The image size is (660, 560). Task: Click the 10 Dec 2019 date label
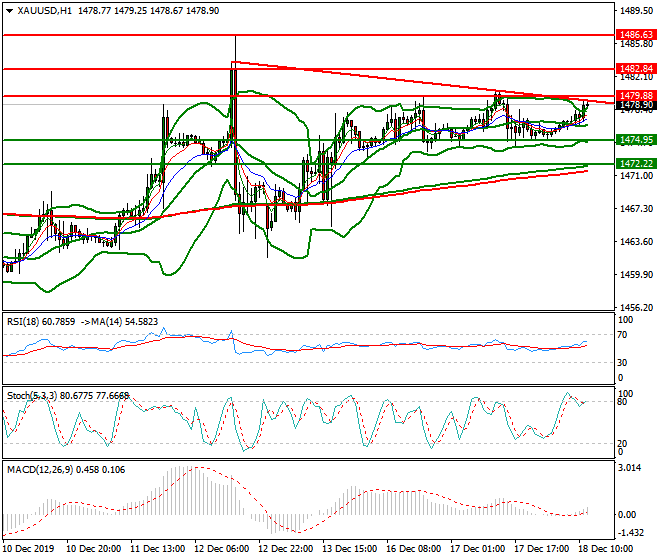click(x=28, y=549)
